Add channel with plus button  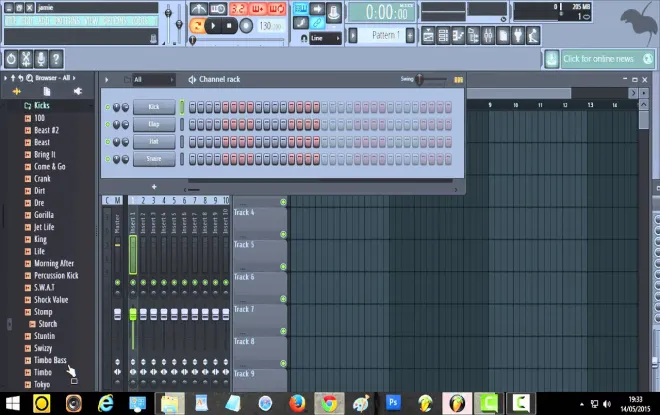154,187
